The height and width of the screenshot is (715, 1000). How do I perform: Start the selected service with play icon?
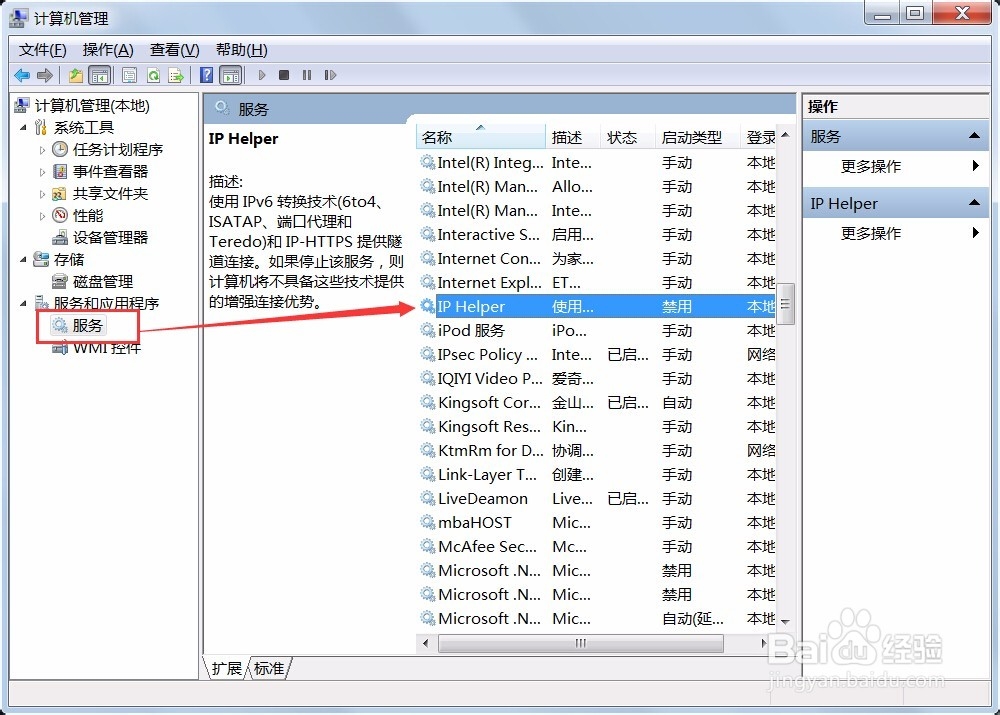pos(260,75)
